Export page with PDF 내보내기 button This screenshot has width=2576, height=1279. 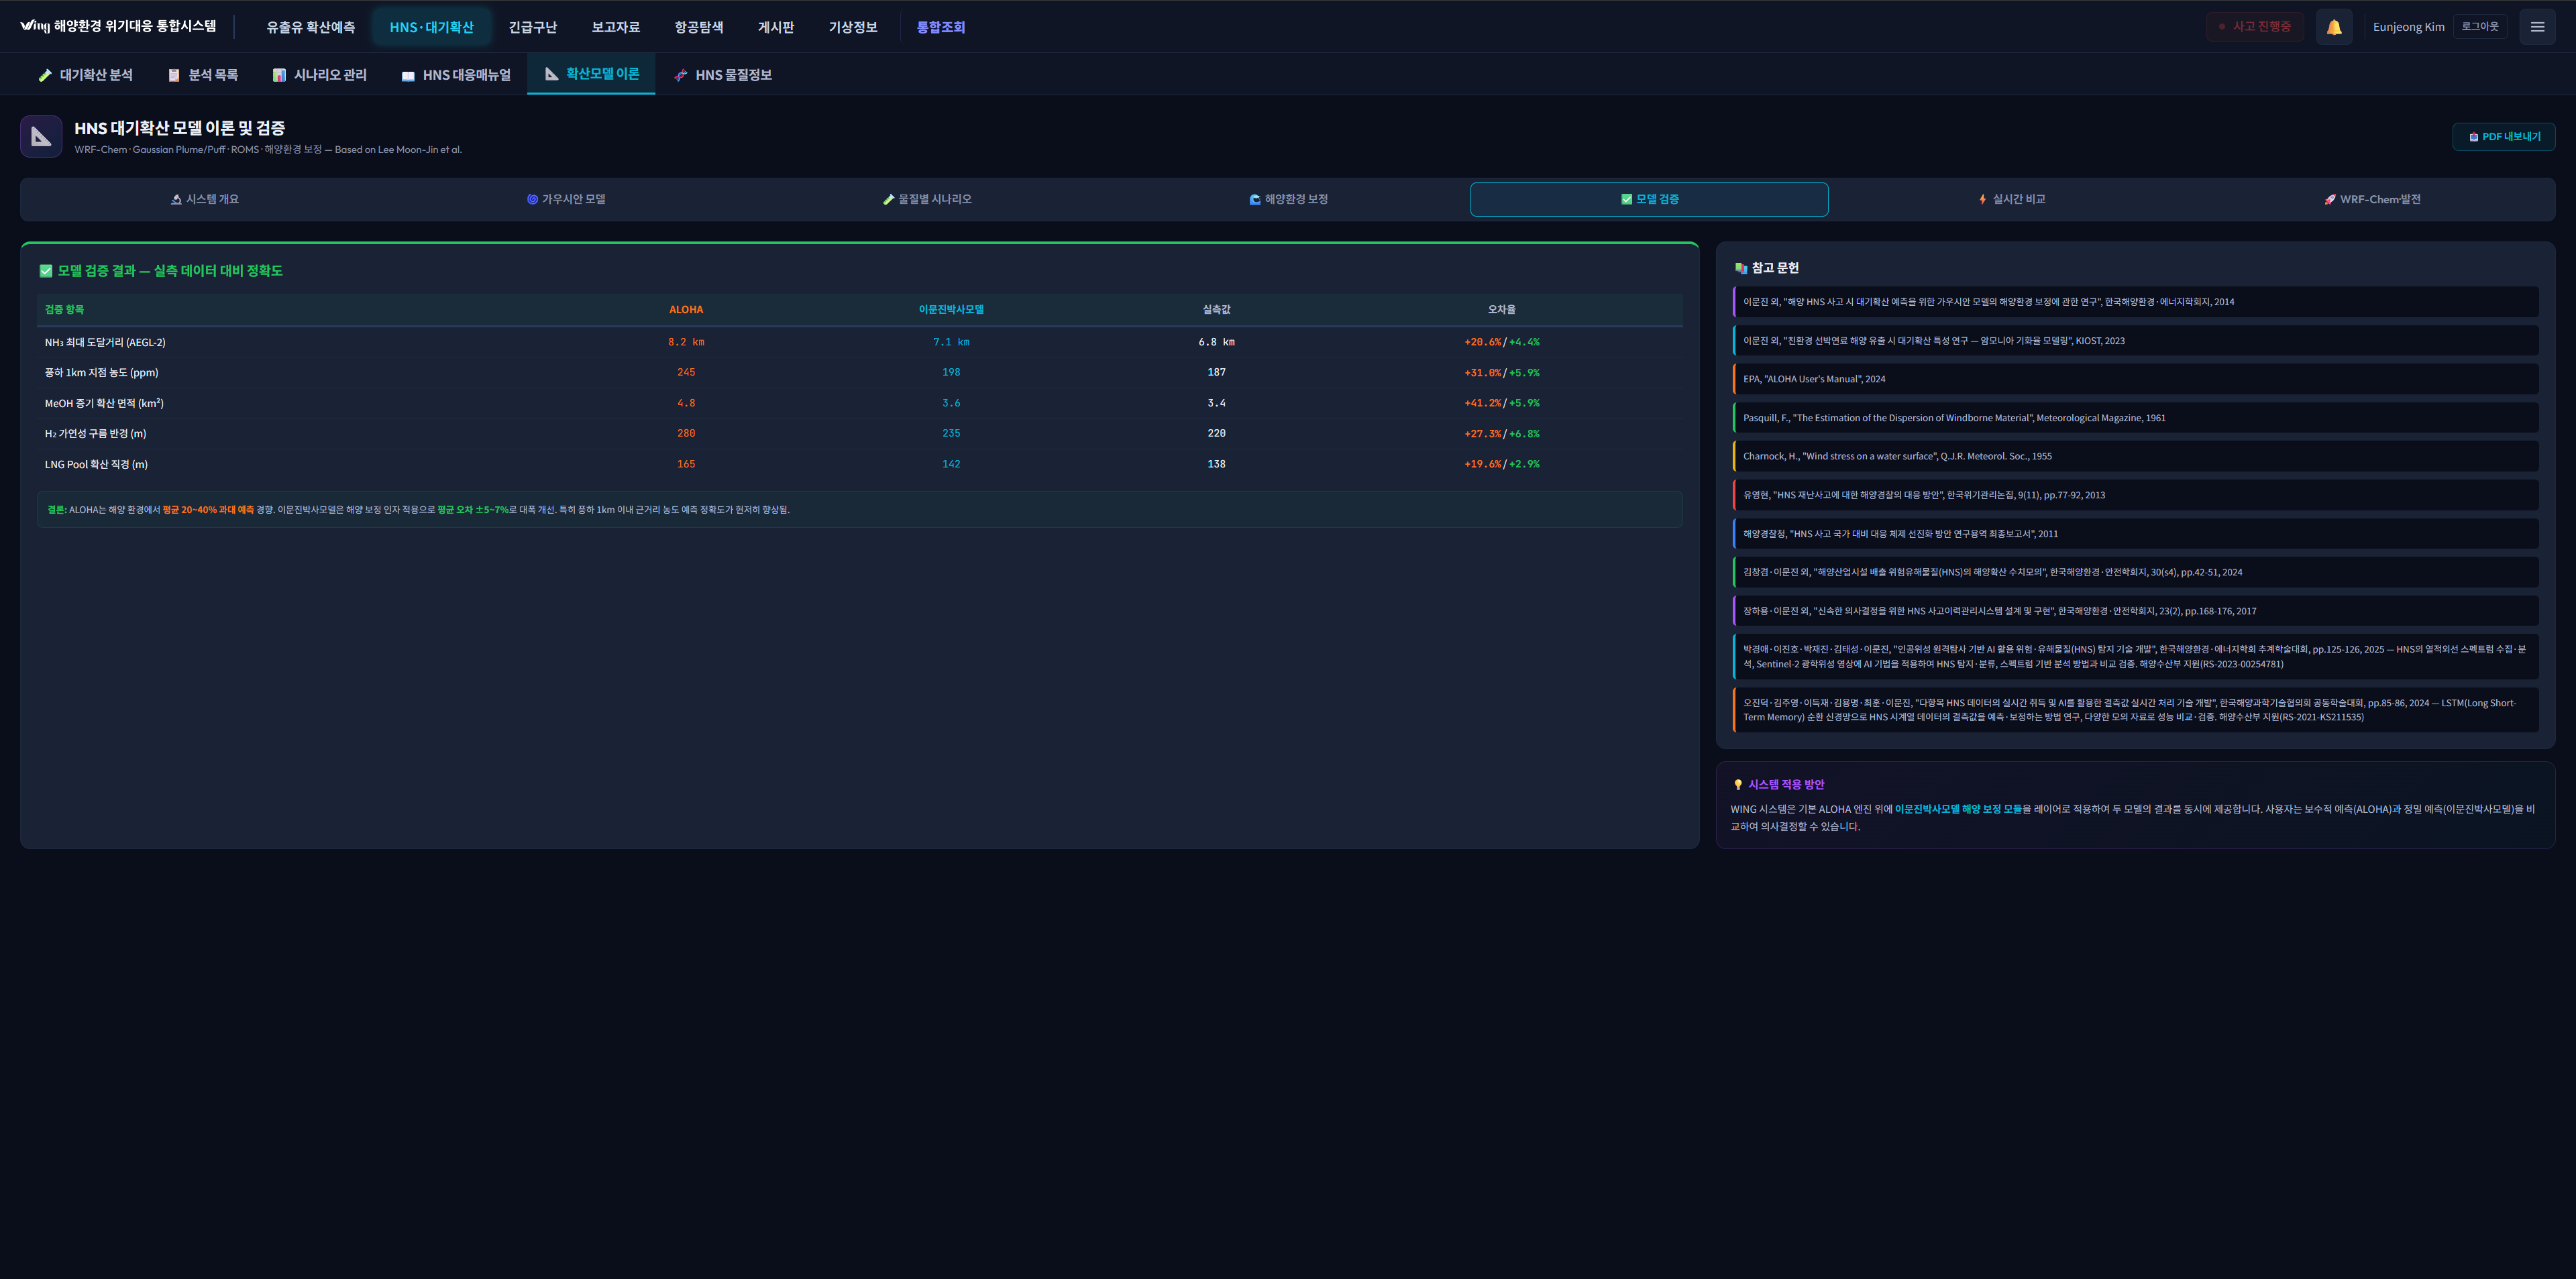(2503, 137)
